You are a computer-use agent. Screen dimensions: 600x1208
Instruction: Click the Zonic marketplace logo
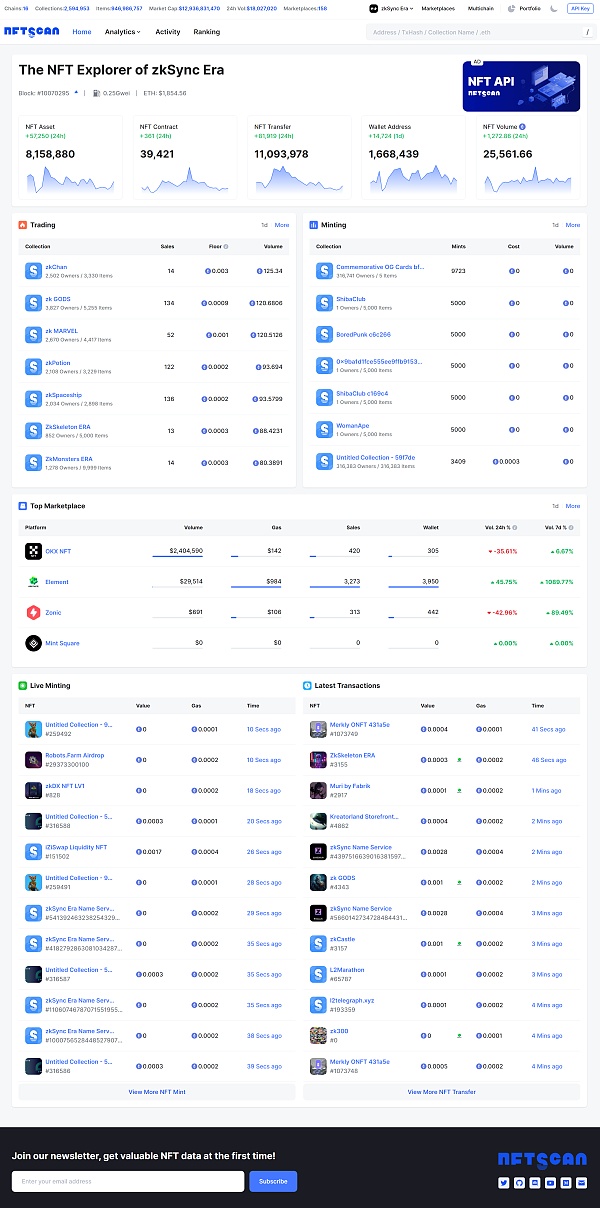32,612
